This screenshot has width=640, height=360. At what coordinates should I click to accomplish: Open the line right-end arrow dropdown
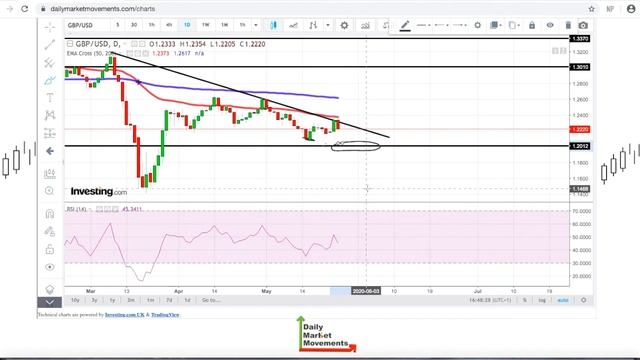(460, 25)
